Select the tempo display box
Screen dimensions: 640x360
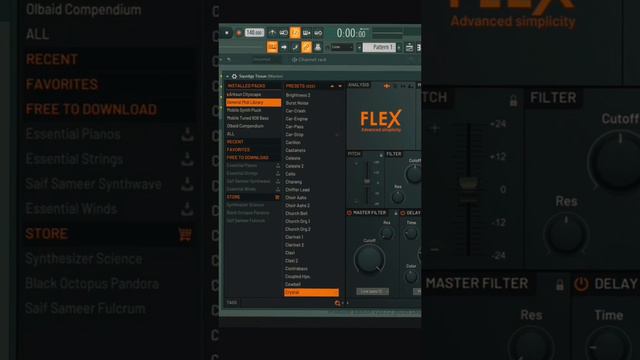click(254, 33)
